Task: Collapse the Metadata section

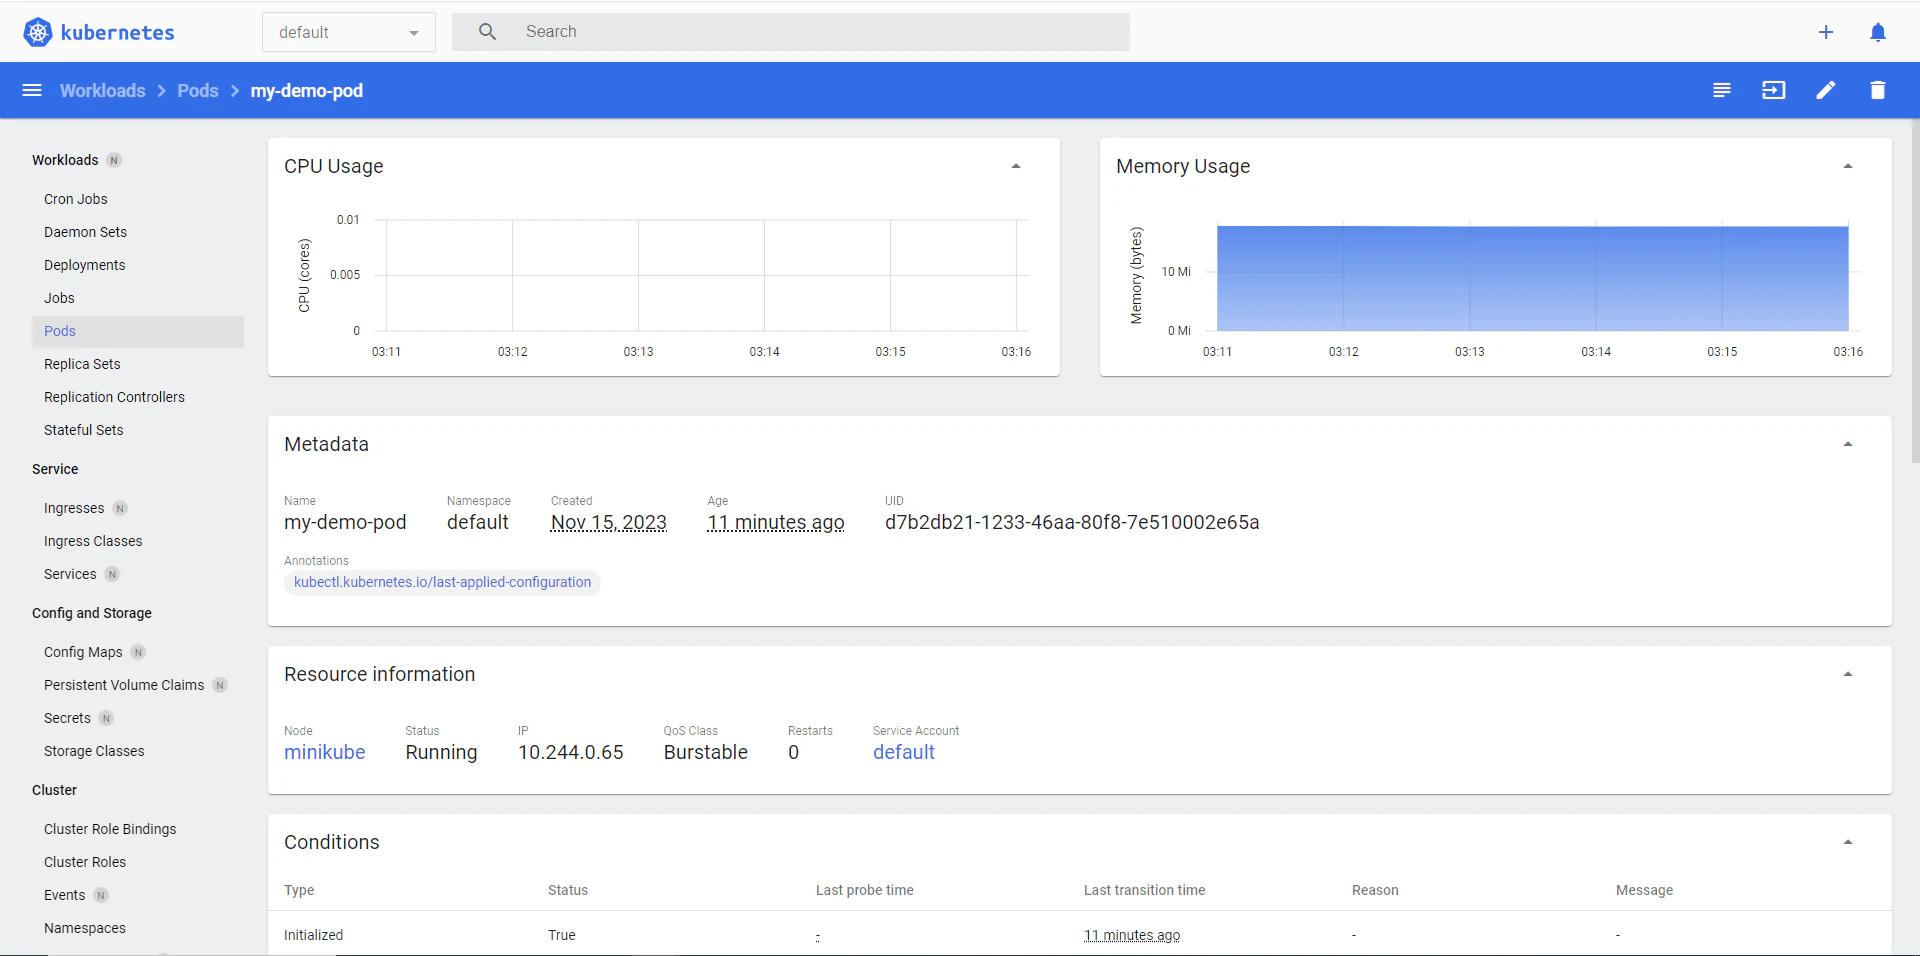Action: tap(1849, 442)
